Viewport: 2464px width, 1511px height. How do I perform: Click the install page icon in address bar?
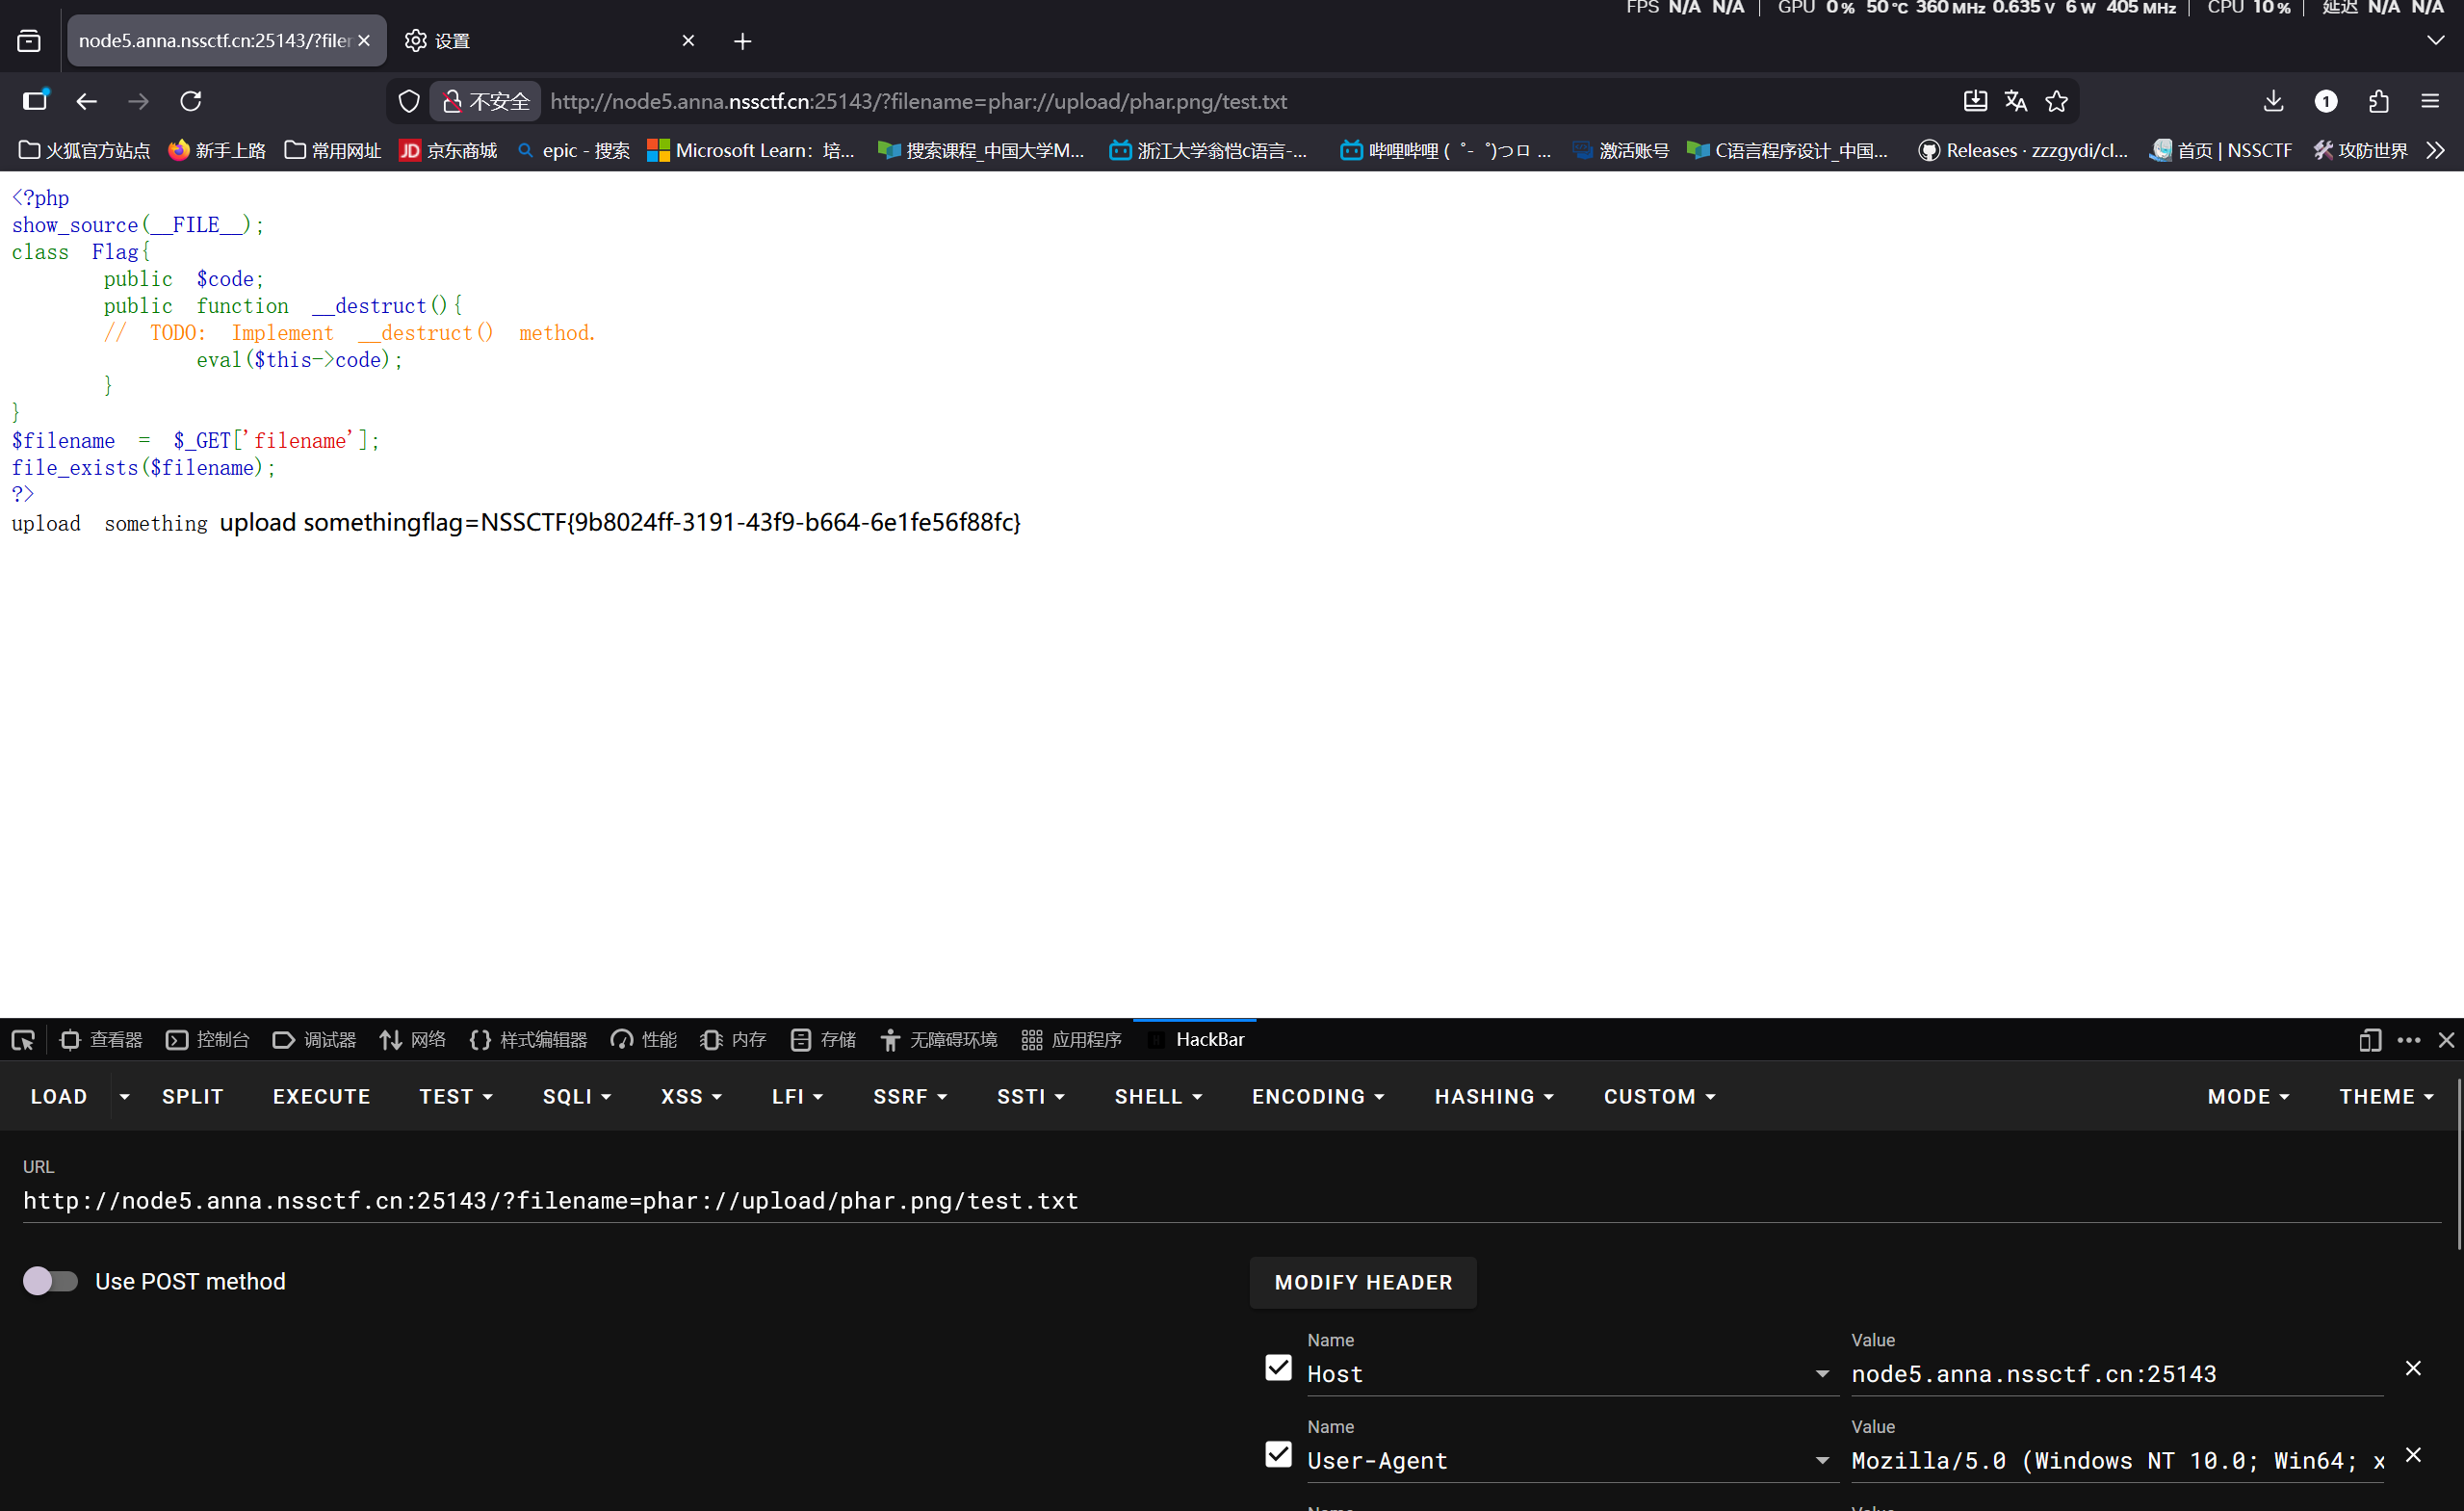pyautogui.click(x=1975, y=101)
